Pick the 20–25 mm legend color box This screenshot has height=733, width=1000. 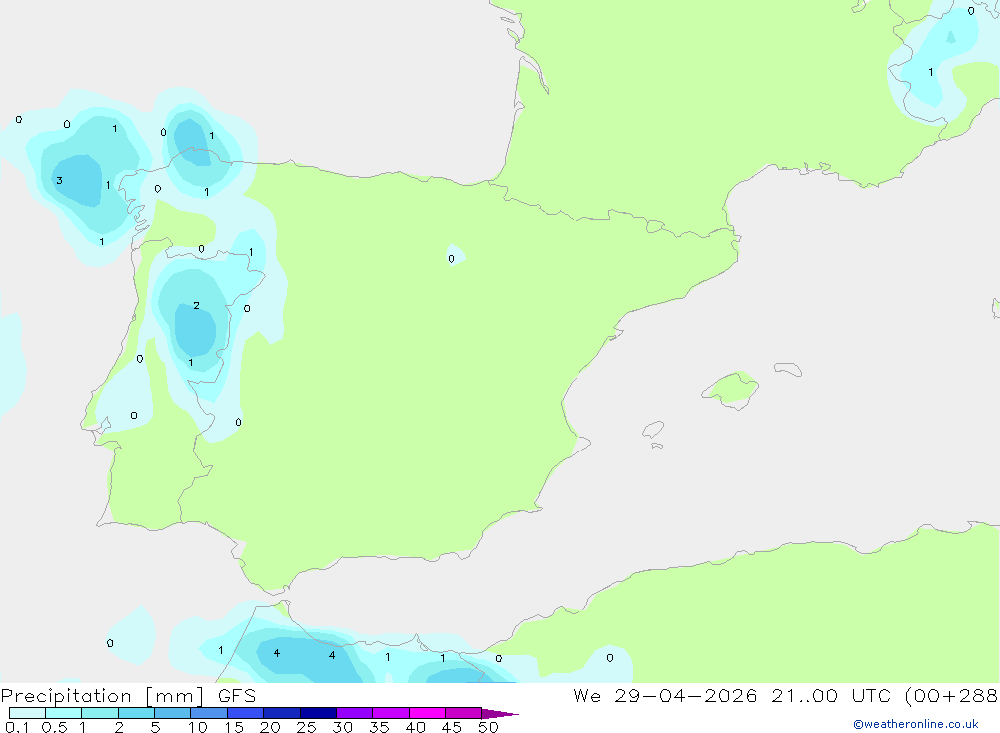click(x=282, y=713)
